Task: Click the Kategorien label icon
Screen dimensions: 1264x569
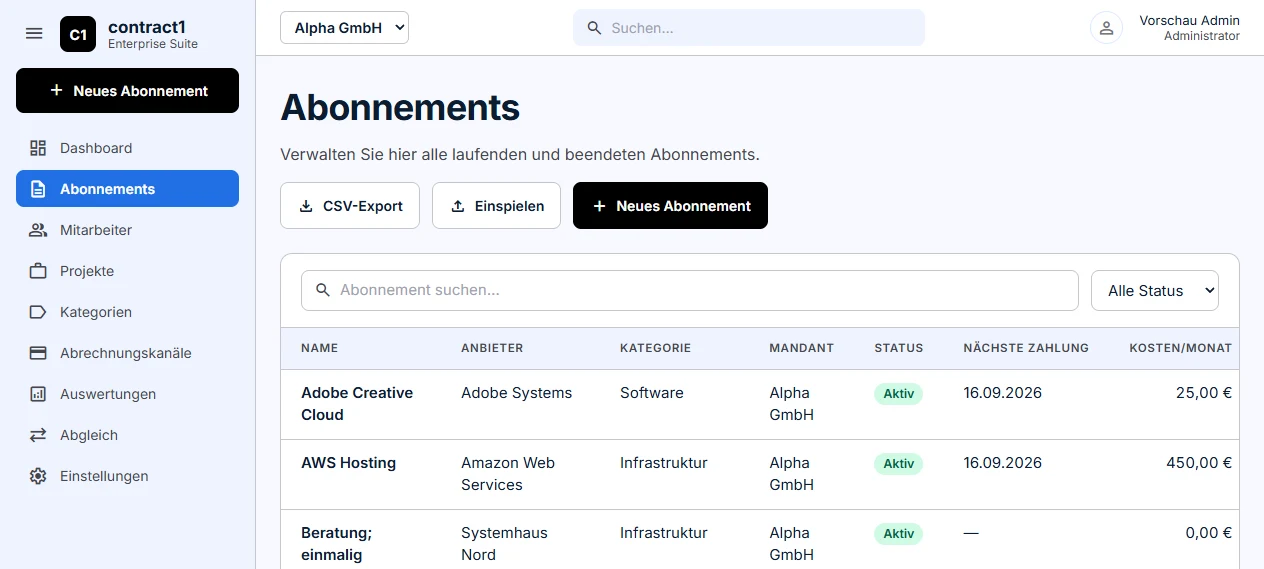Action: coord(38,312)
